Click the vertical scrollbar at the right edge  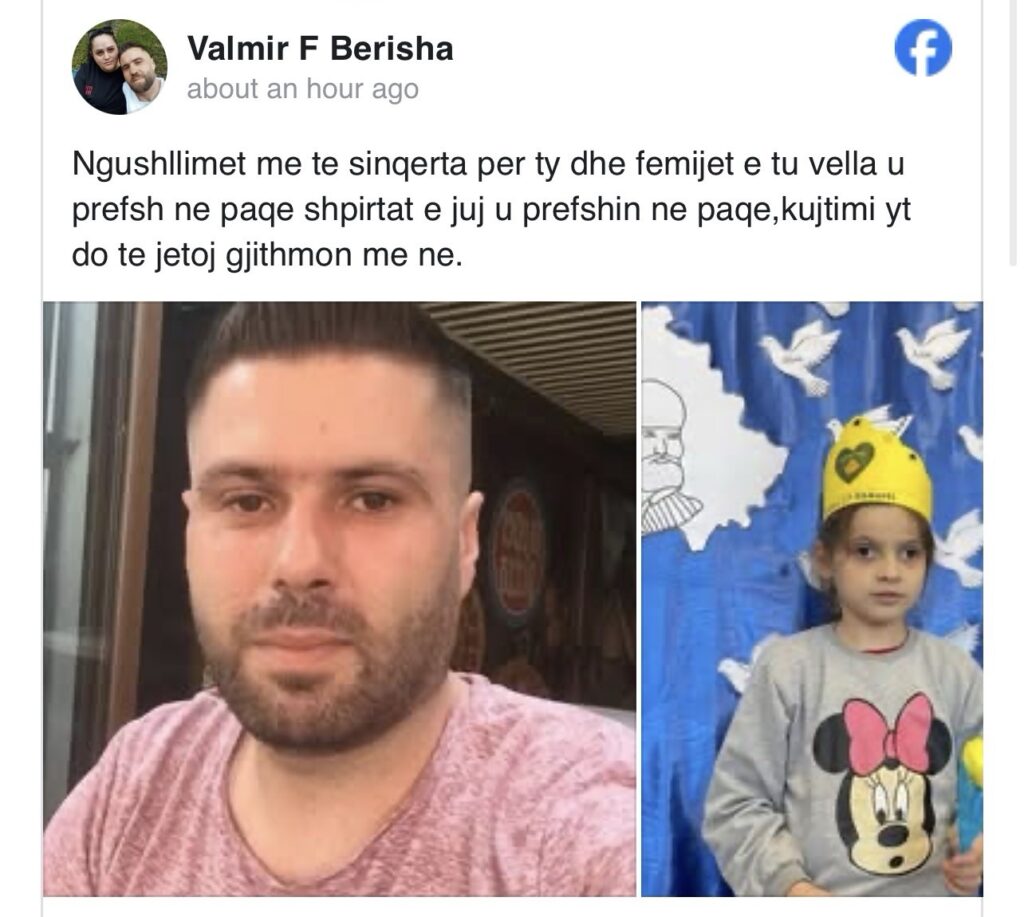point(1013,131)
